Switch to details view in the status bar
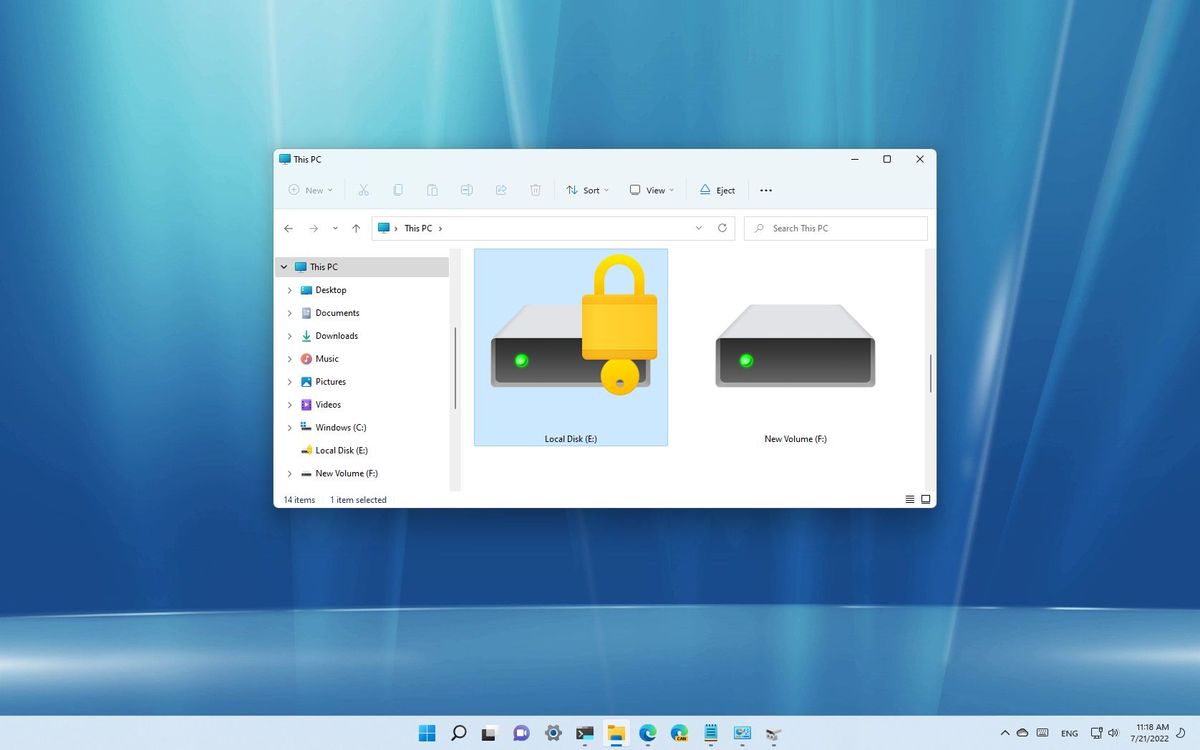 [x=909, y=499]
